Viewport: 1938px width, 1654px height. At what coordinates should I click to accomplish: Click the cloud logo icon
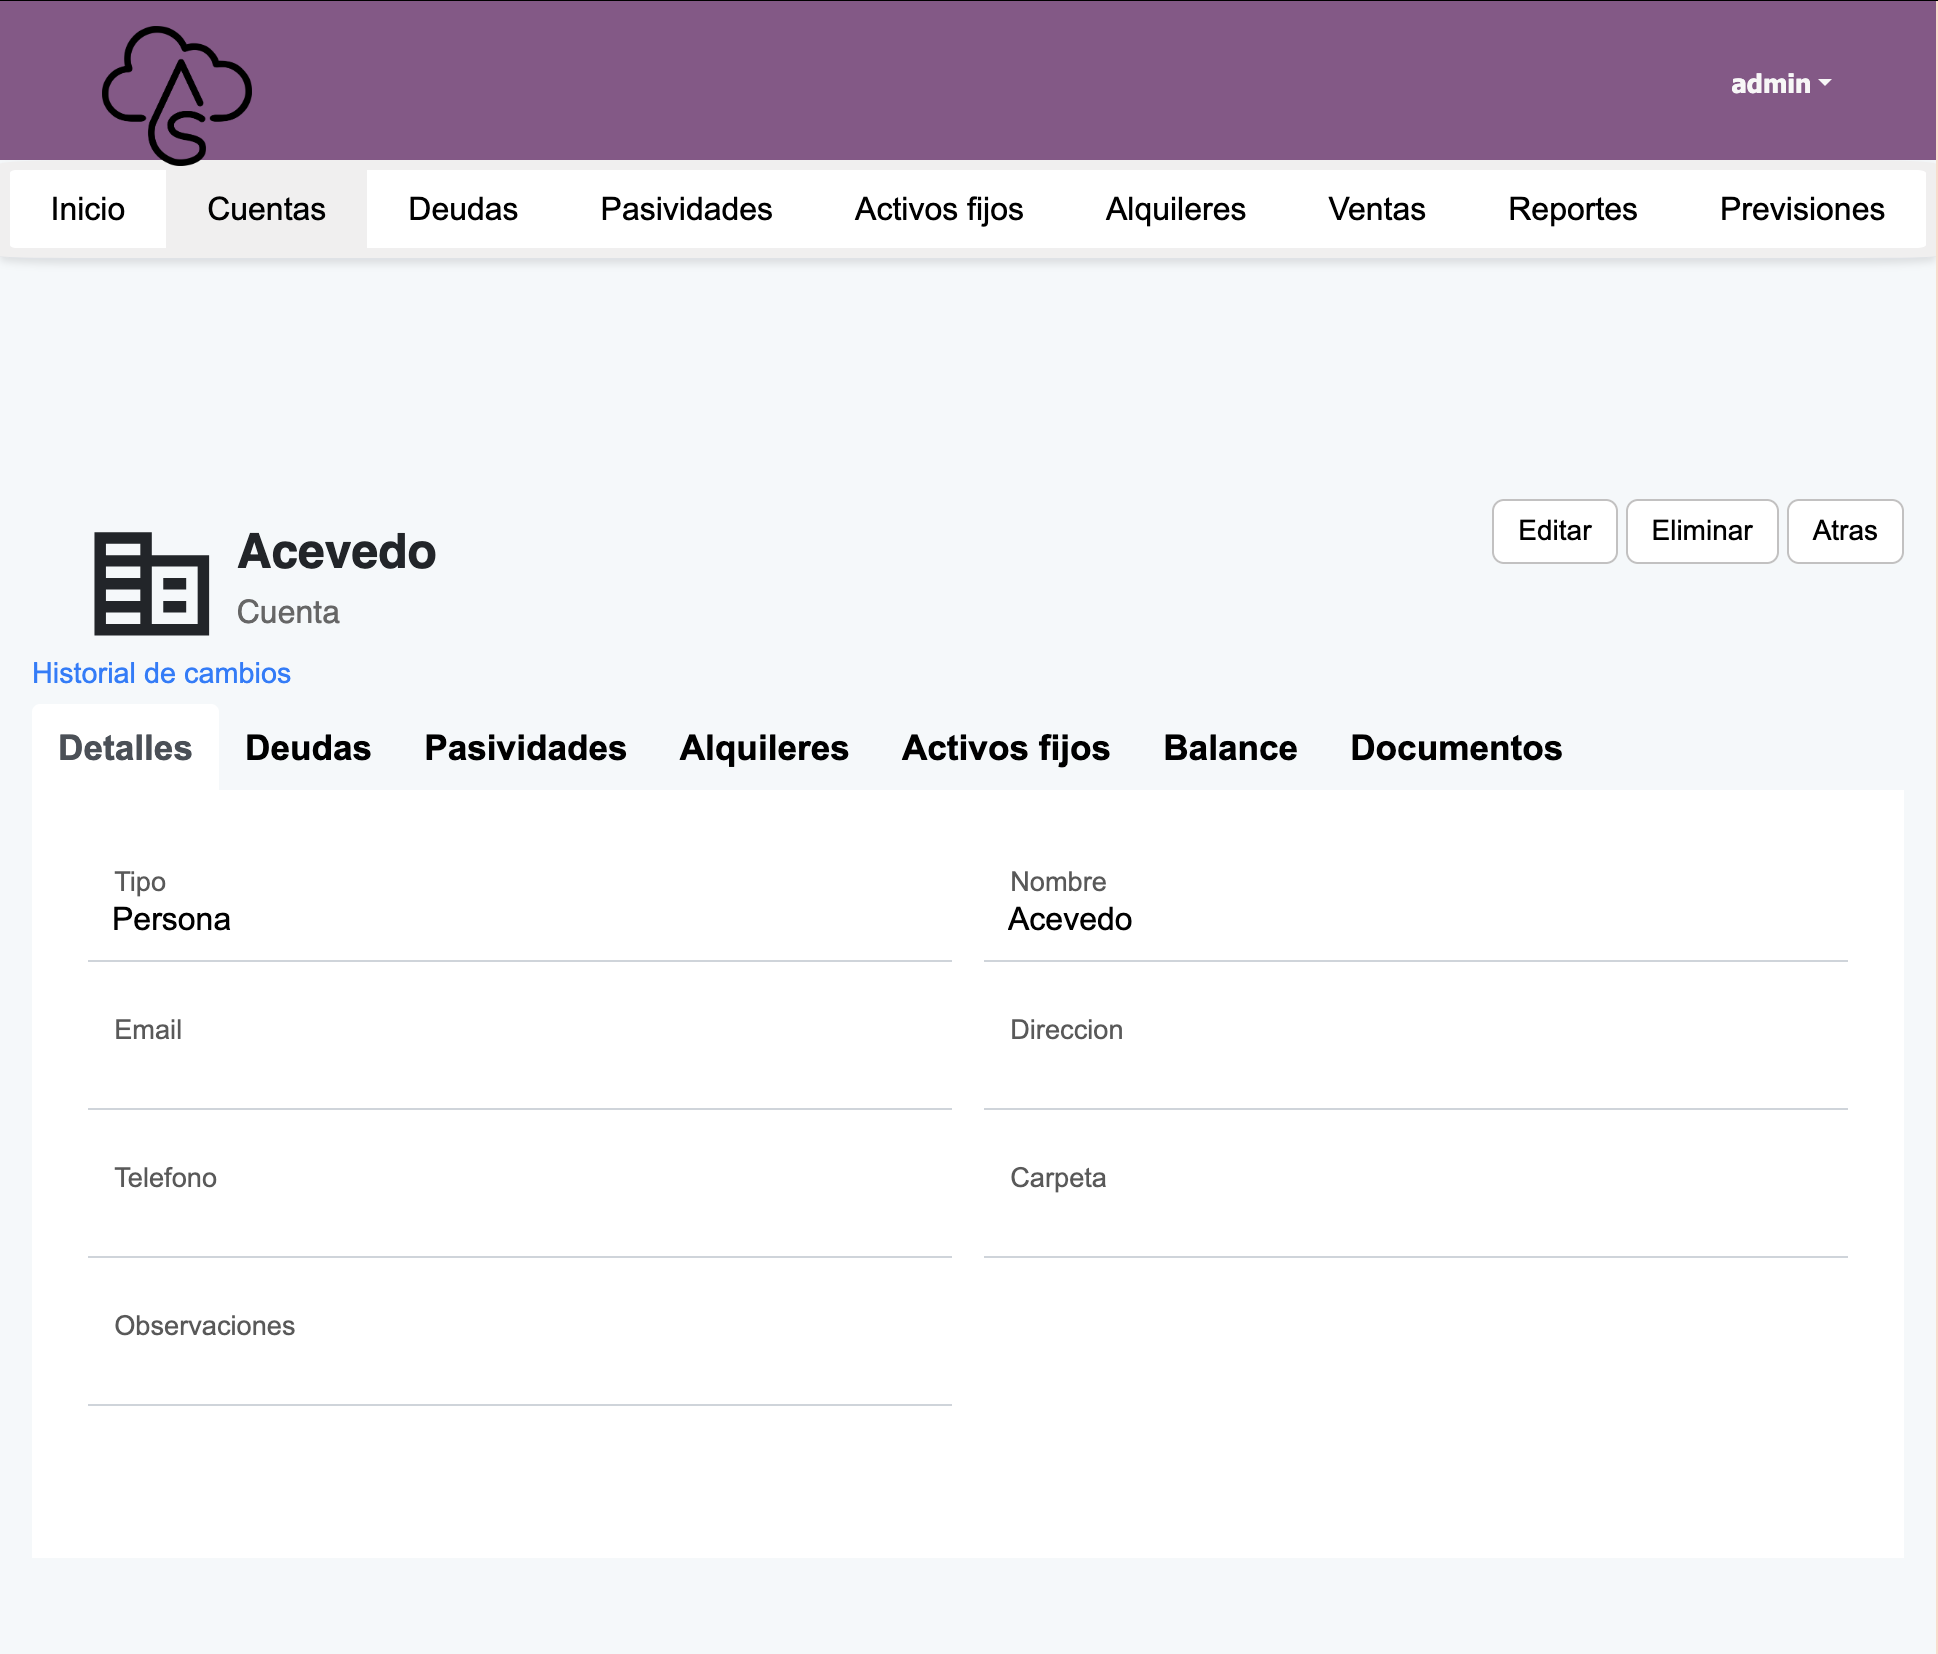(x=177, y=95)
